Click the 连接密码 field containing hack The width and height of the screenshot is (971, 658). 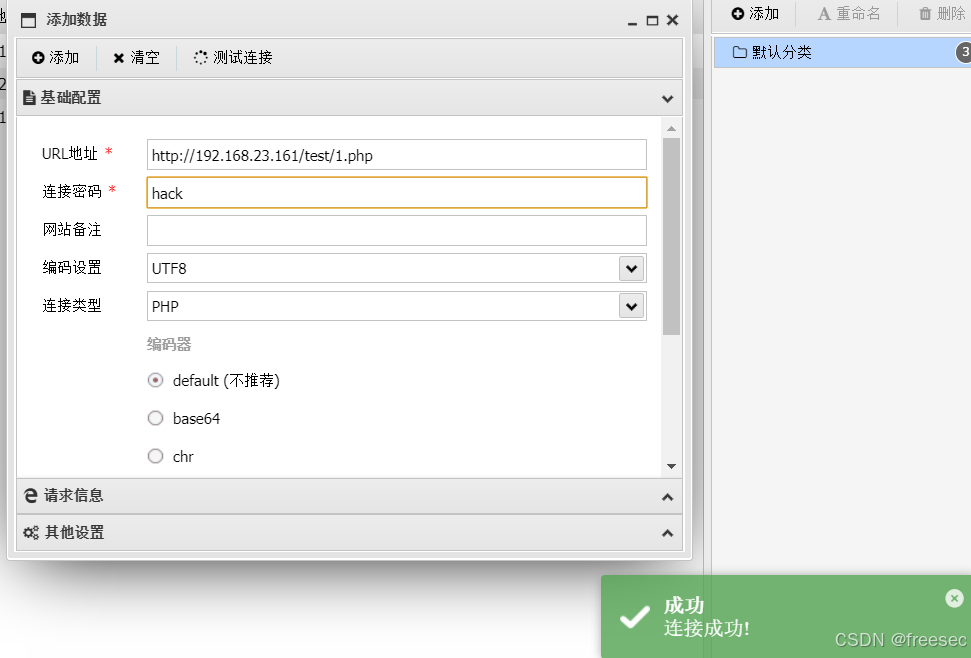click(396, 193)
